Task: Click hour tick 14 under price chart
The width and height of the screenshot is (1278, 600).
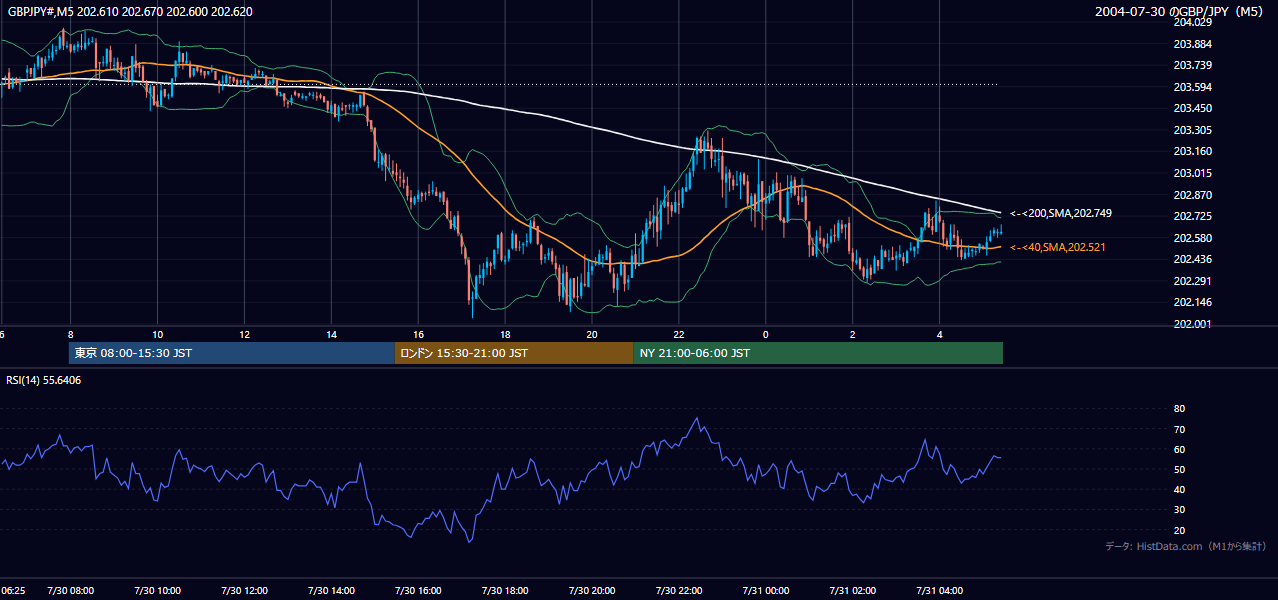Action: pyautogui.click(x=331, y=334)
